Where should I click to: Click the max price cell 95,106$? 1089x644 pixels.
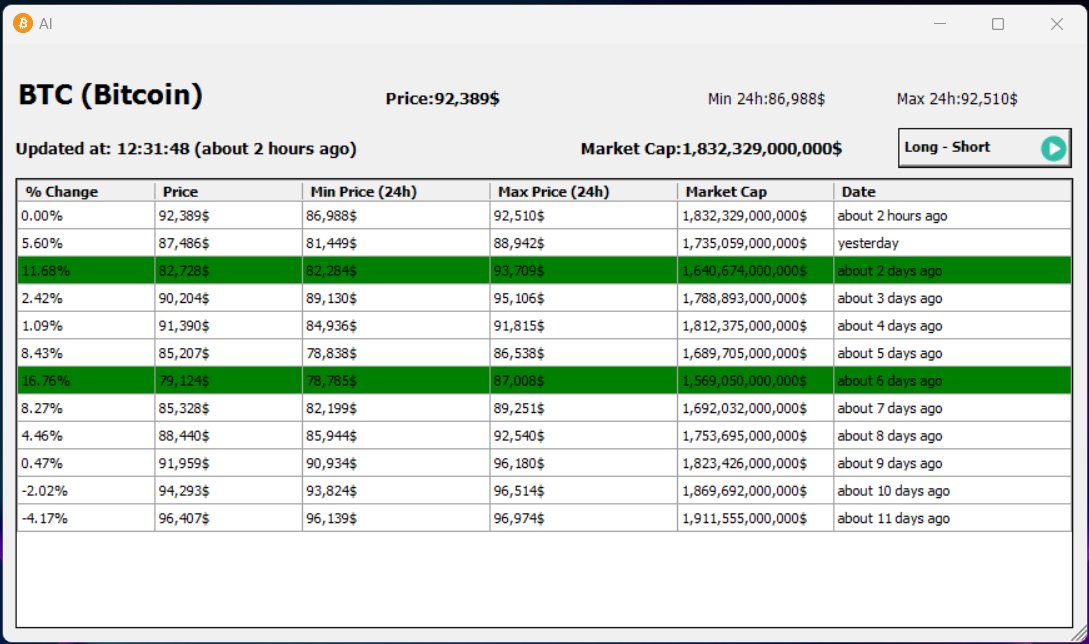583,298
